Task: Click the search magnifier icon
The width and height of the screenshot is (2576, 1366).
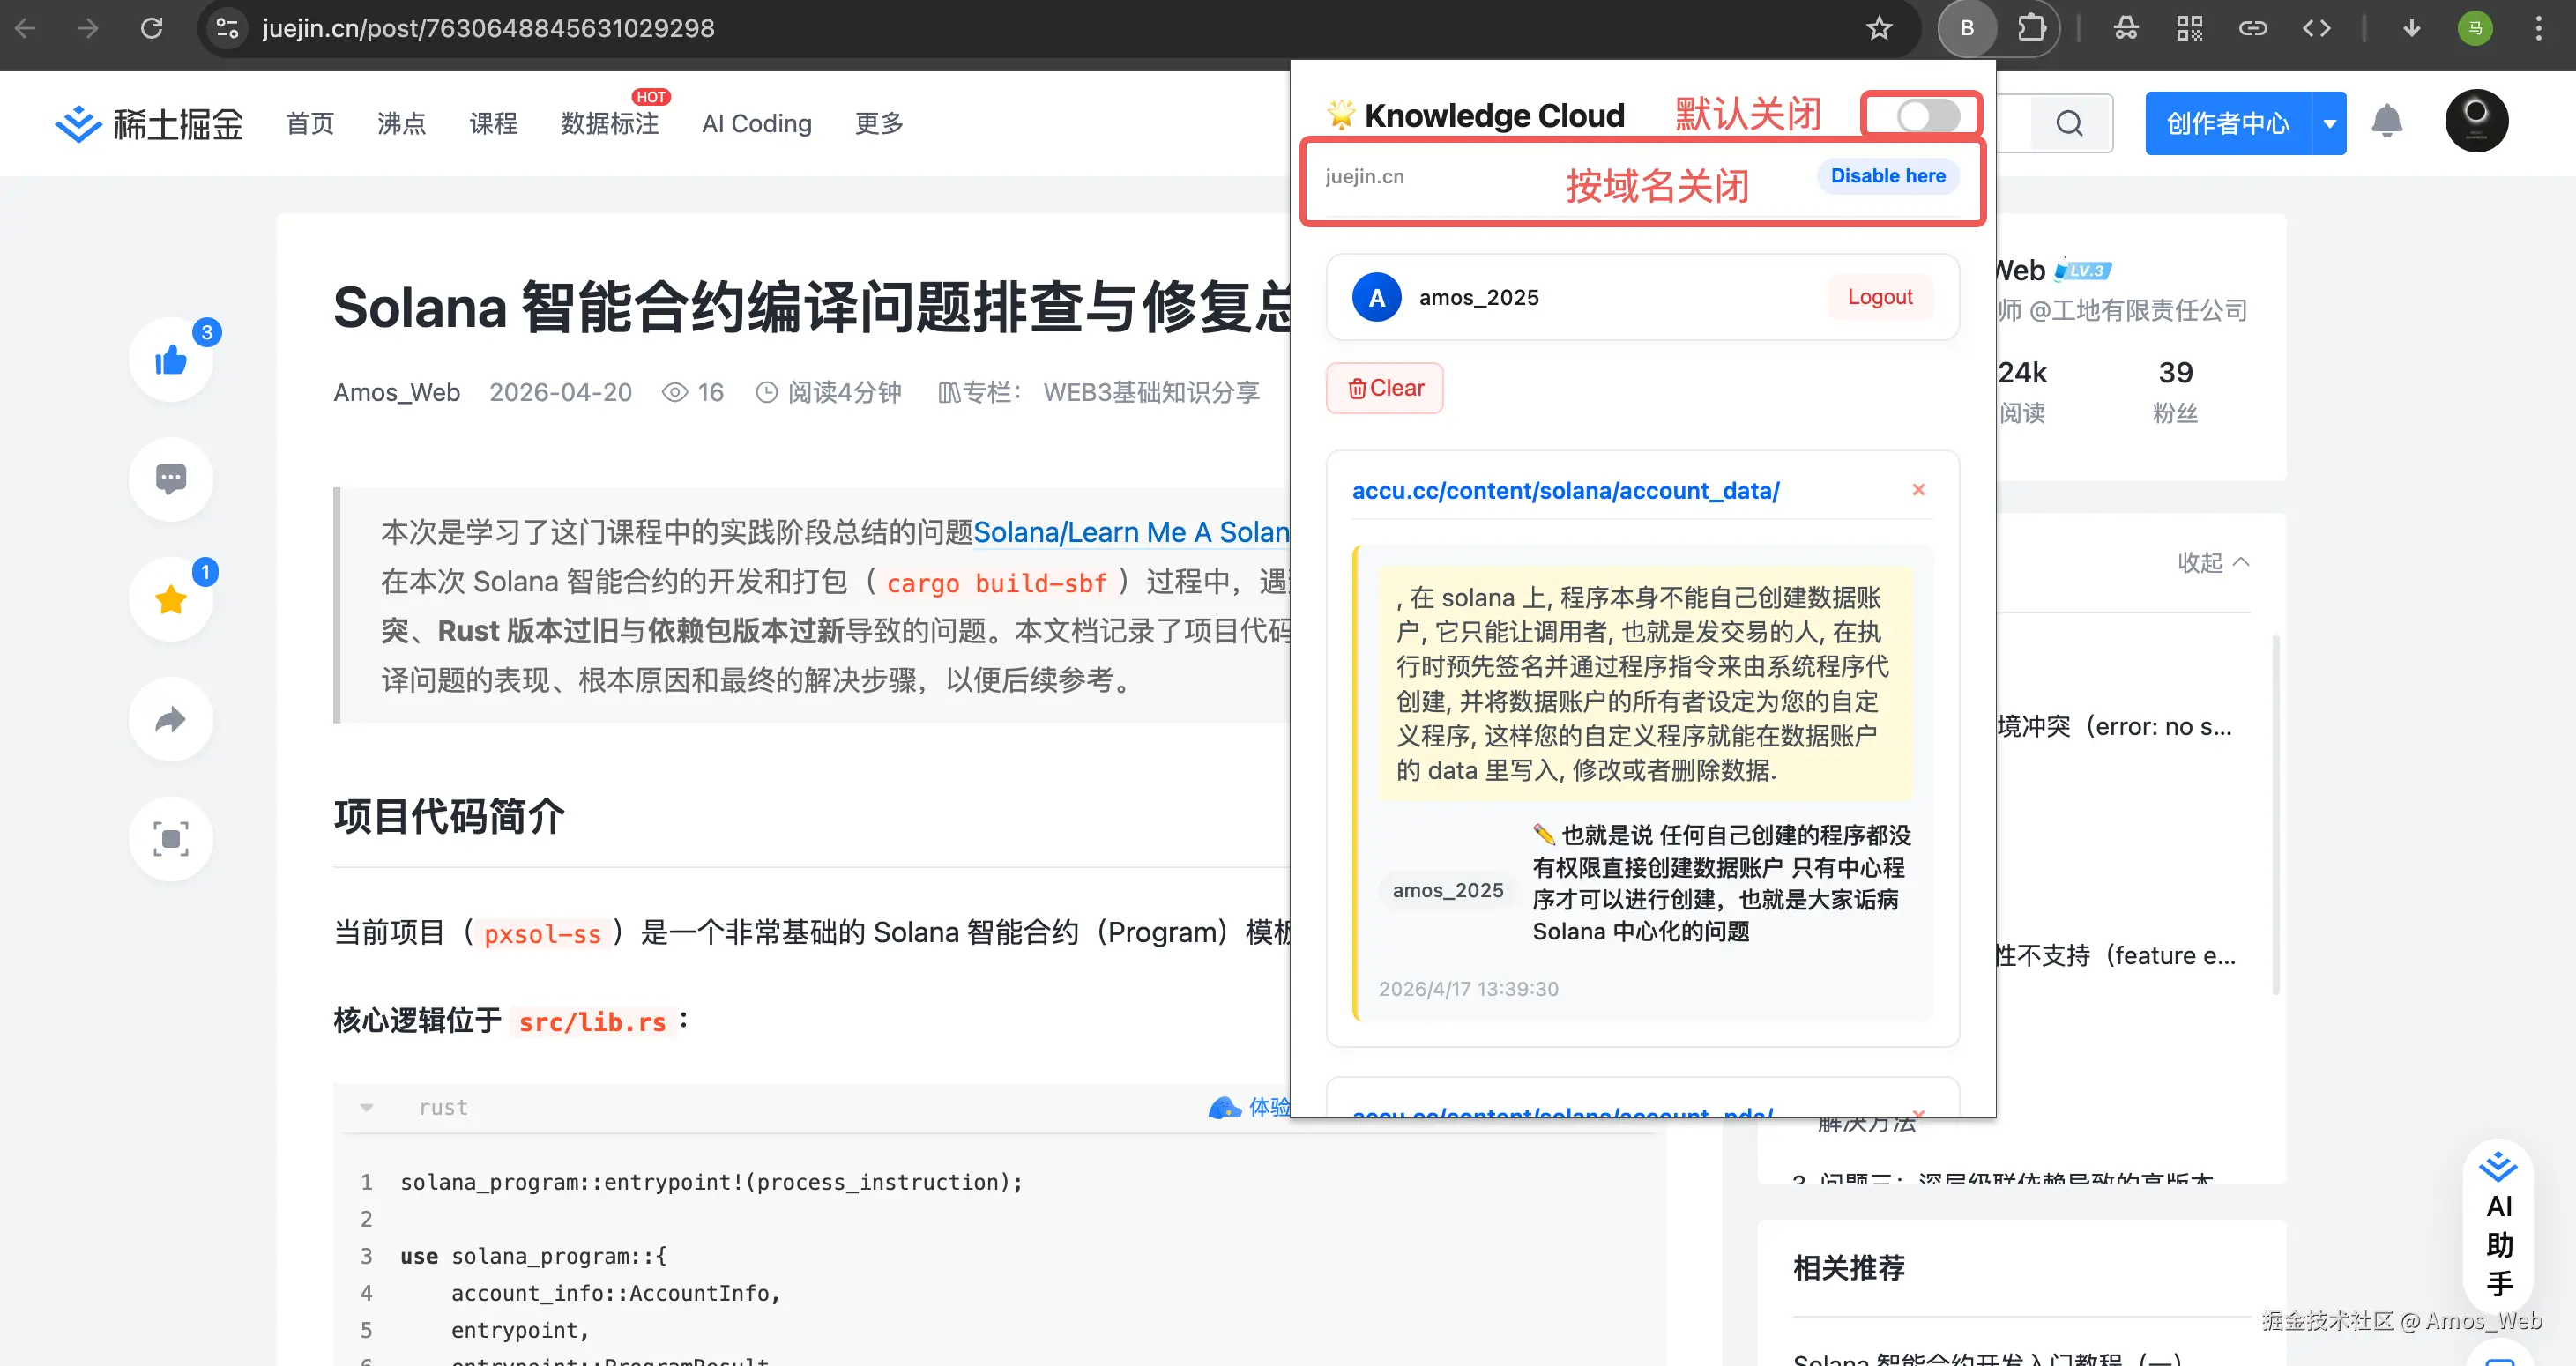Action: pyautogui.click(x=2069, y=123)
